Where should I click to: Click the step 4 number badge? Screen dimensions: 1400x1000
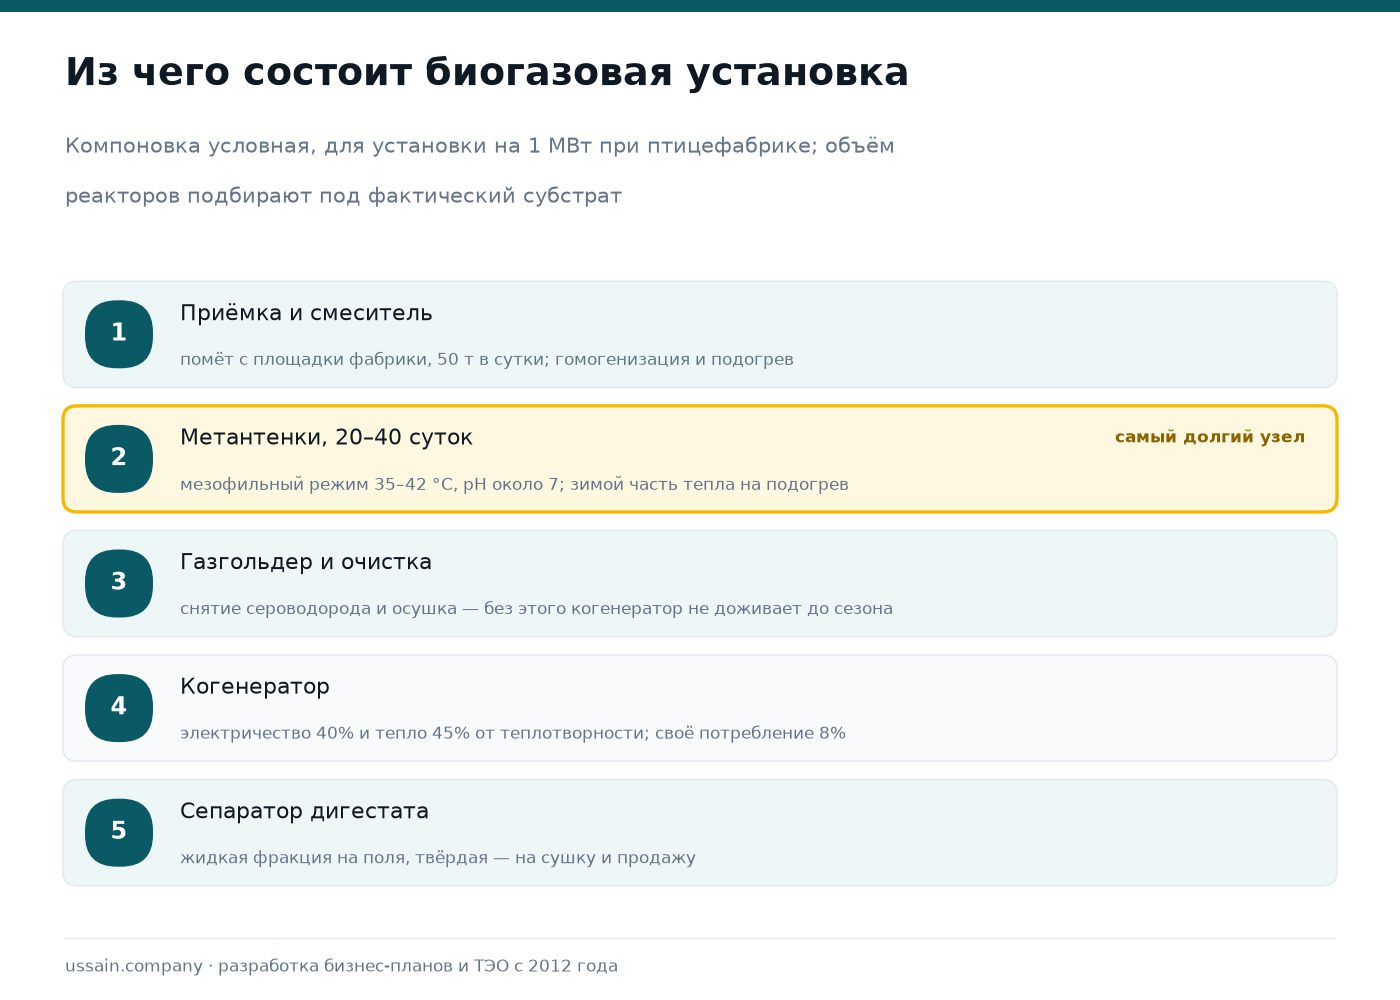[119, 708]
